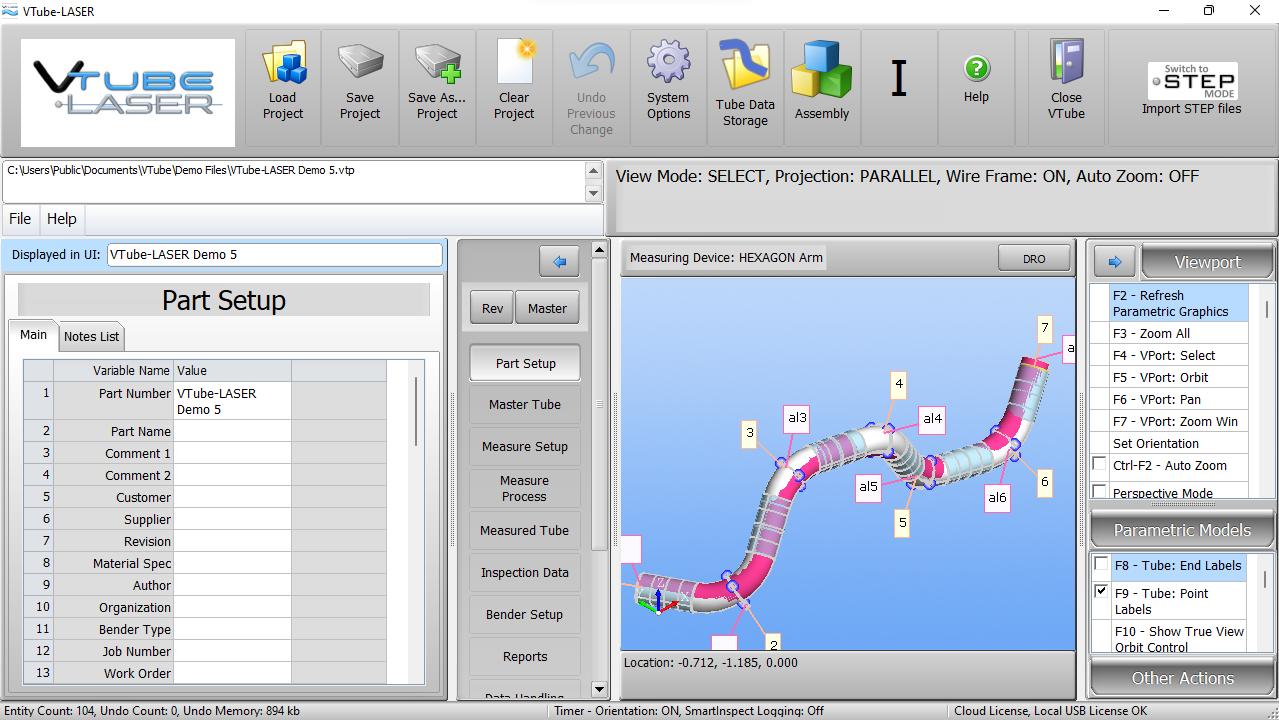1279x720 pixels.
Task: Open the File menu
Action: point(20,219)
